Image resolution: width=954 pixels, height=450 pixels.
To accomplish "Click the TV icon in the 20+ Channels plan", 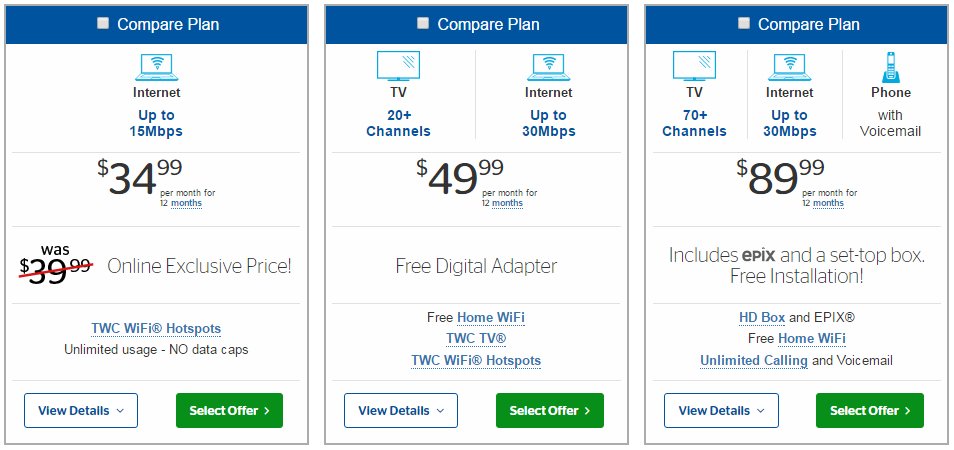I will [x=399, y=66].
